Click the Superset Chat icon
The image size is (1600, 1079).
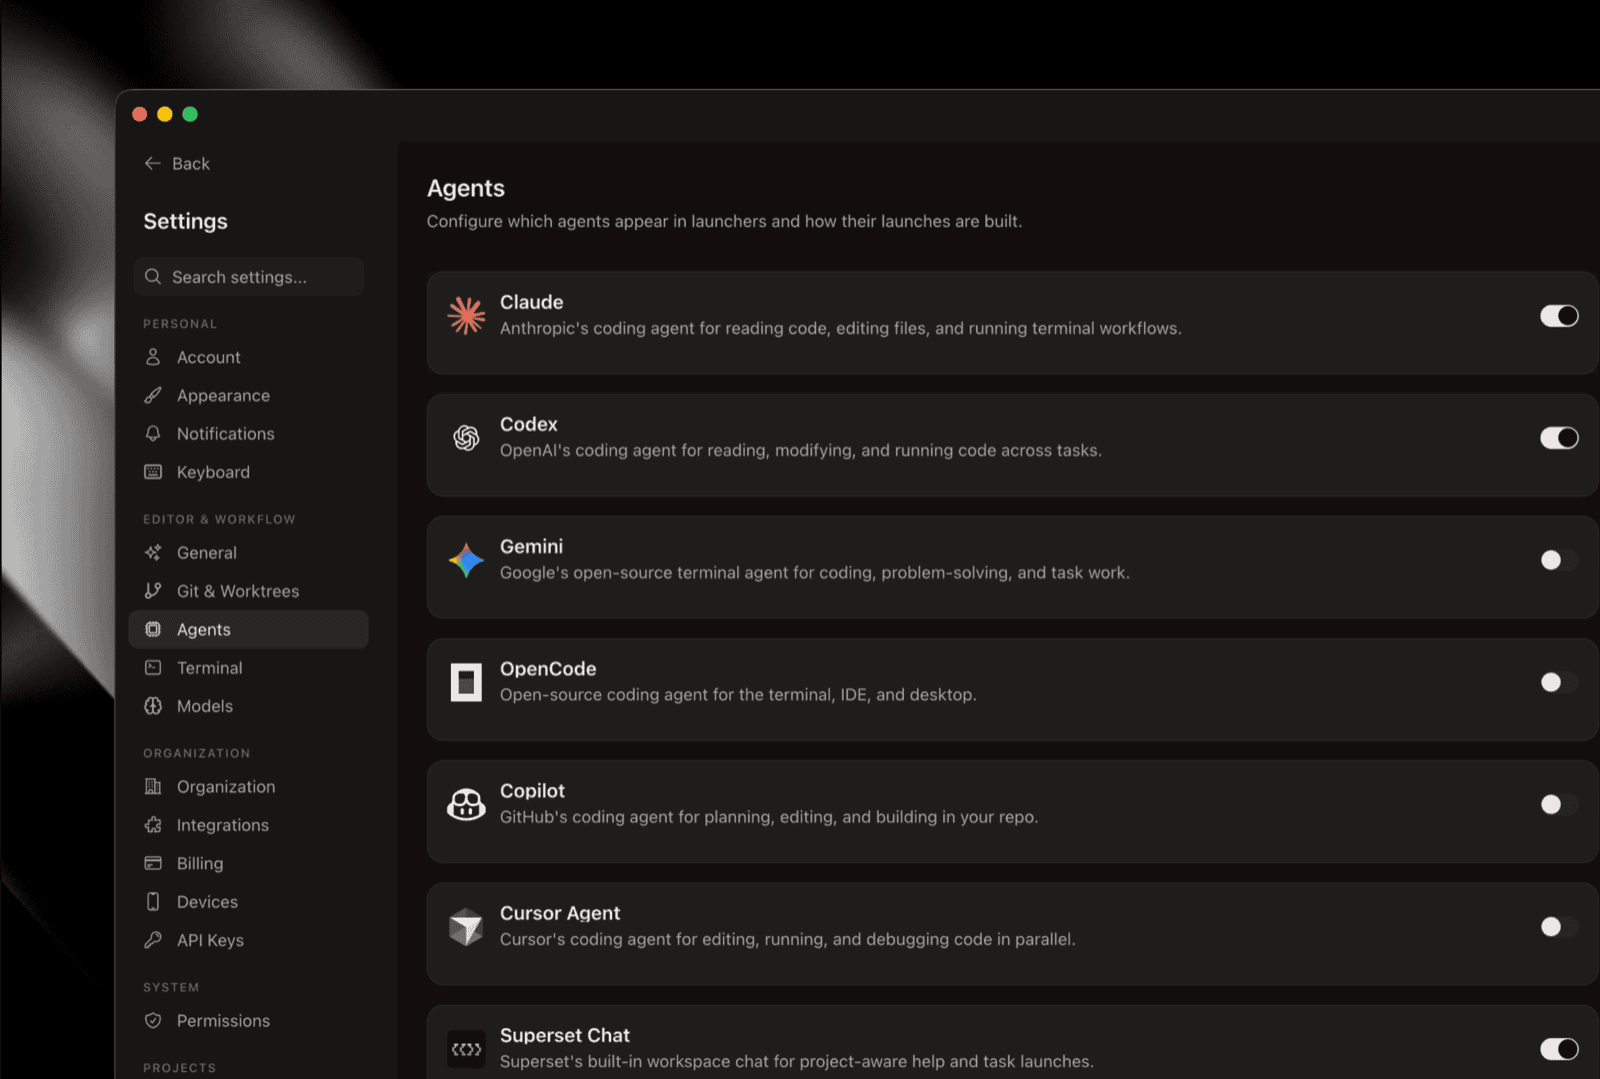click(466, 1048)
